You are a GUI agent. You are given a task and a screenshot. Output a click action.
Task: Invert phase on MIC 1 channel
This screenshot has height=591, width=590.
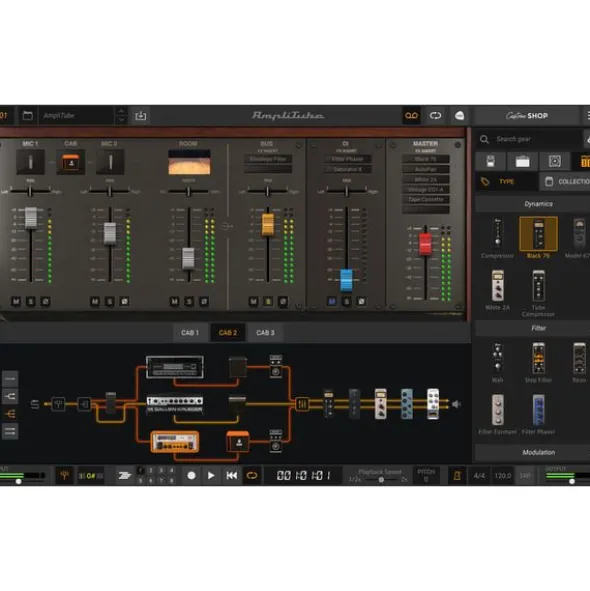[x=45, y=302]
